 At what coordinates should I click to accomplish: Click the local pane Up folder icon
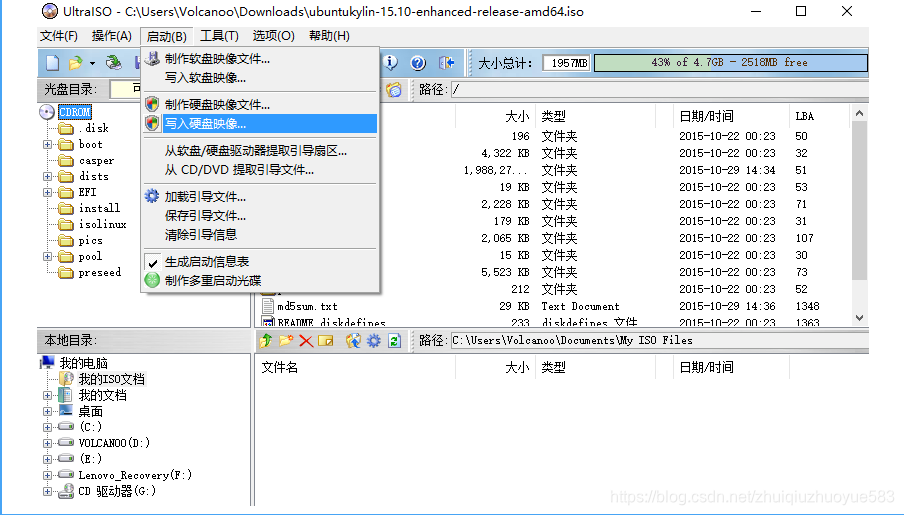266,341
